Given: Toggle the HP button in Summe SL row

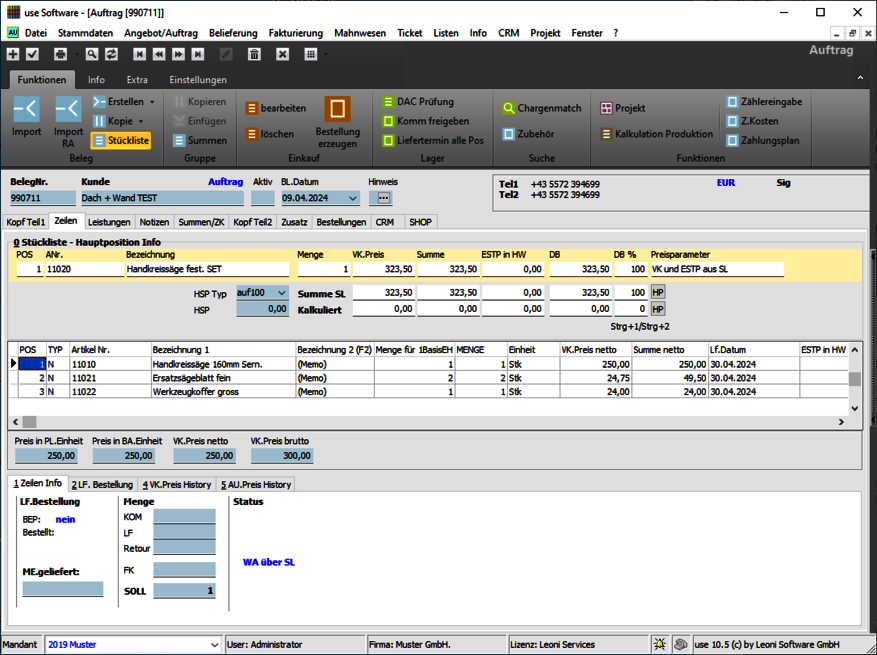Looking at the screenshot, I should [657, 292].
